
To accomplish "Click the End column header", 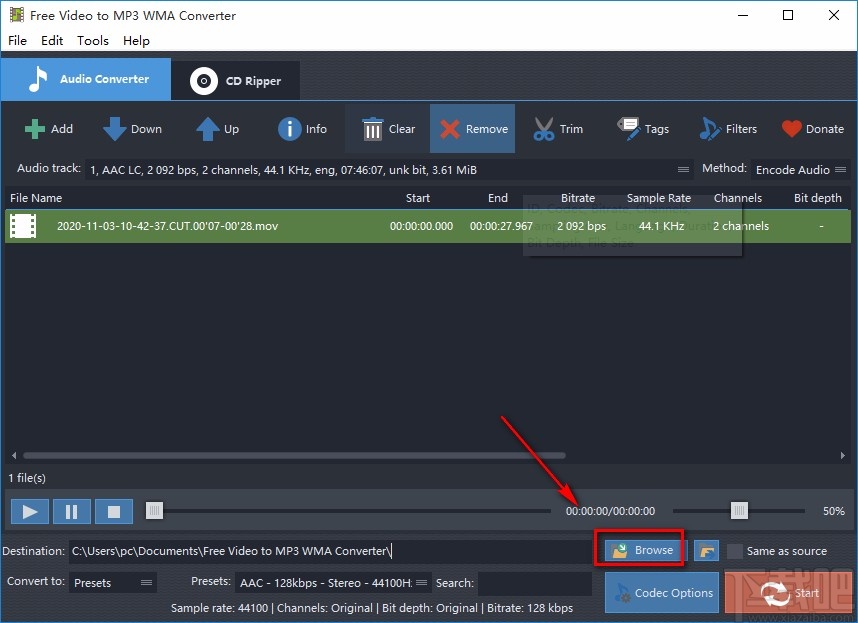I will 497,198.
